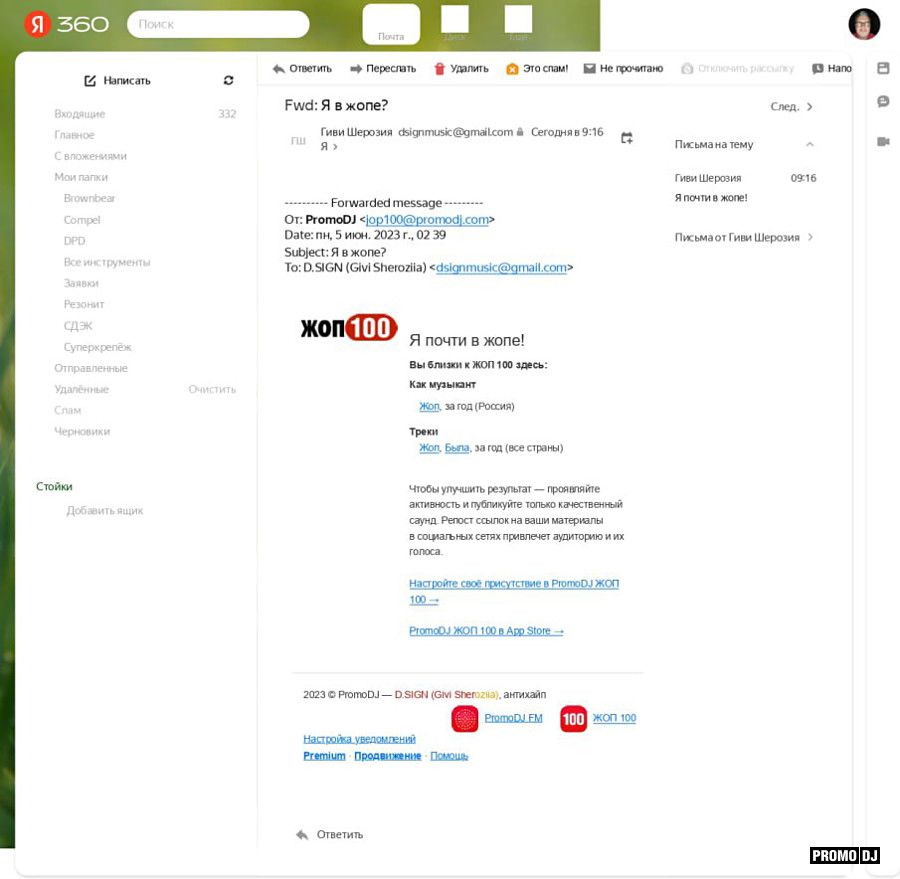Forward the email with Переслать
Image resolution: width=900 pixels, height=879 pixels.
tap(383, 69)
